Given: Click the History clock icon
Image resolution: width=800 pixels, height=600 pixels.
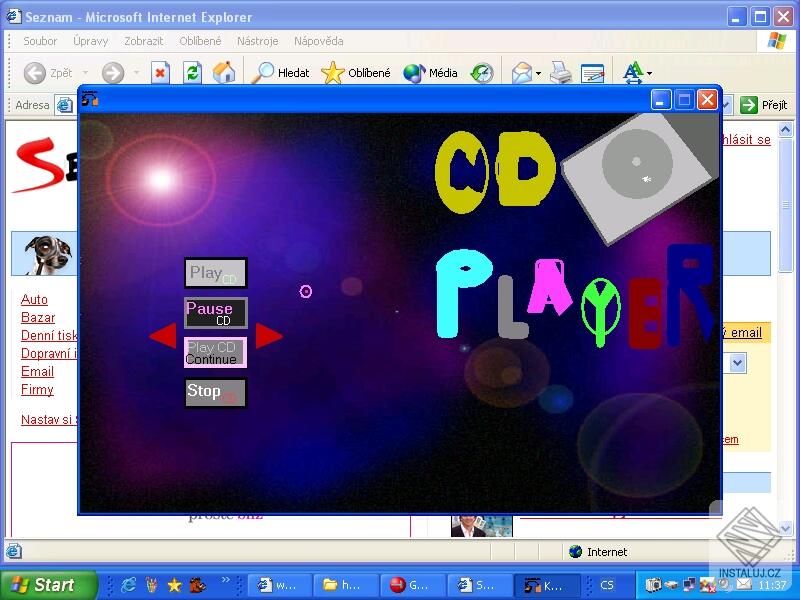Looking at the screenshot, I should [x=482, y=73].
